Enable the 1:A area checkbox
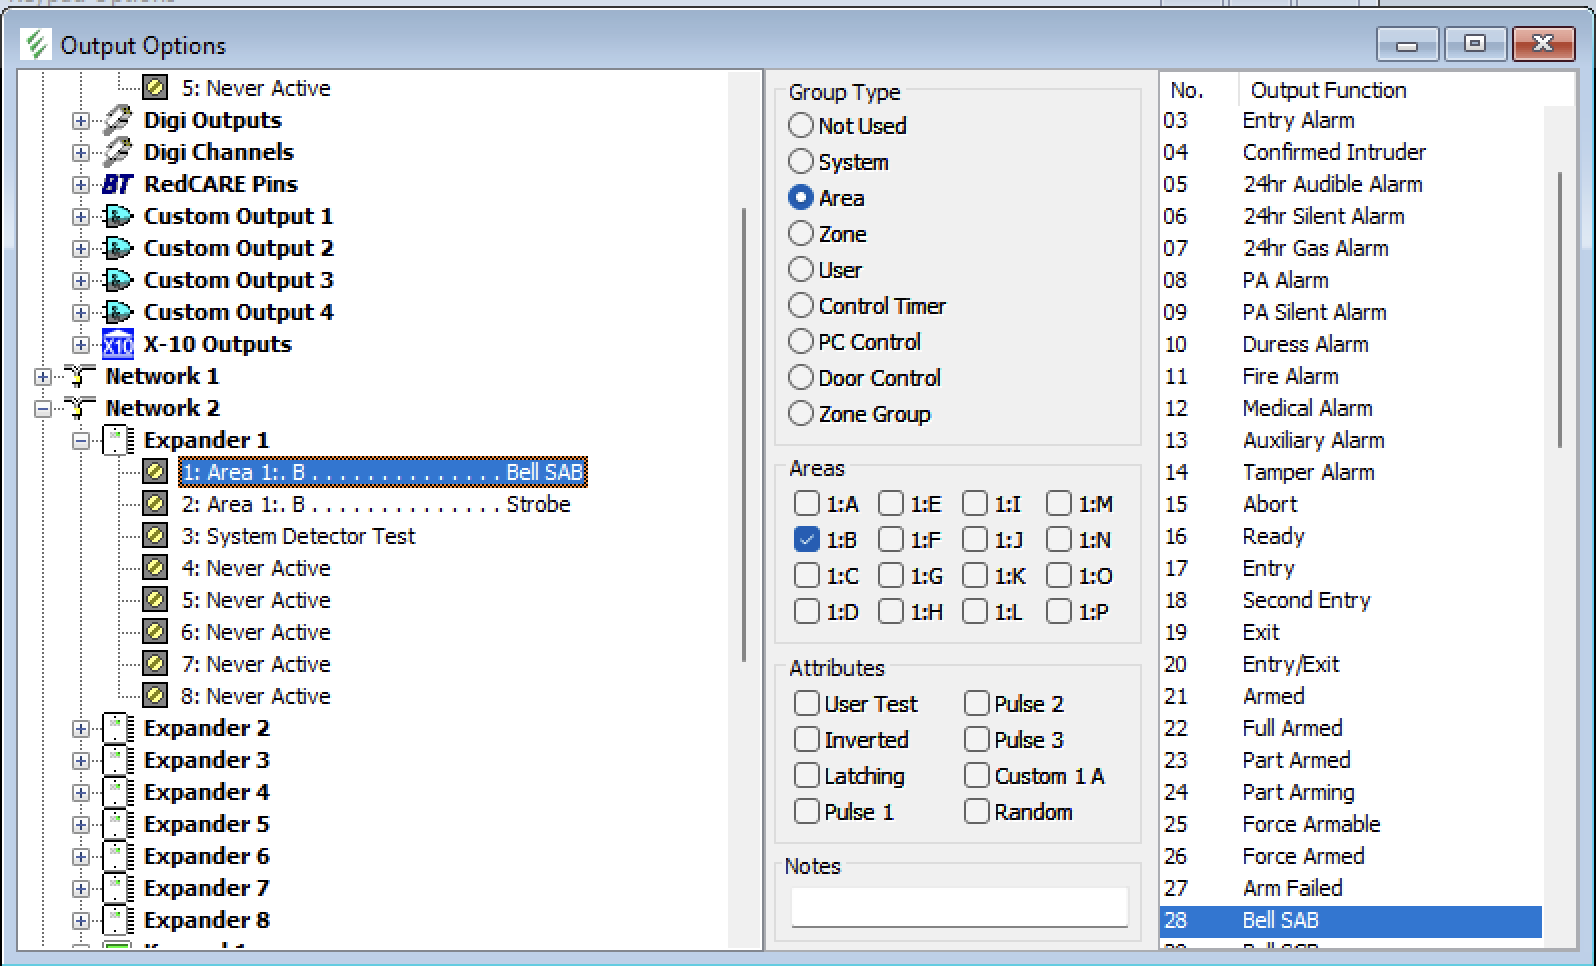Screen dimensions: 1596x966 (807, 504)
